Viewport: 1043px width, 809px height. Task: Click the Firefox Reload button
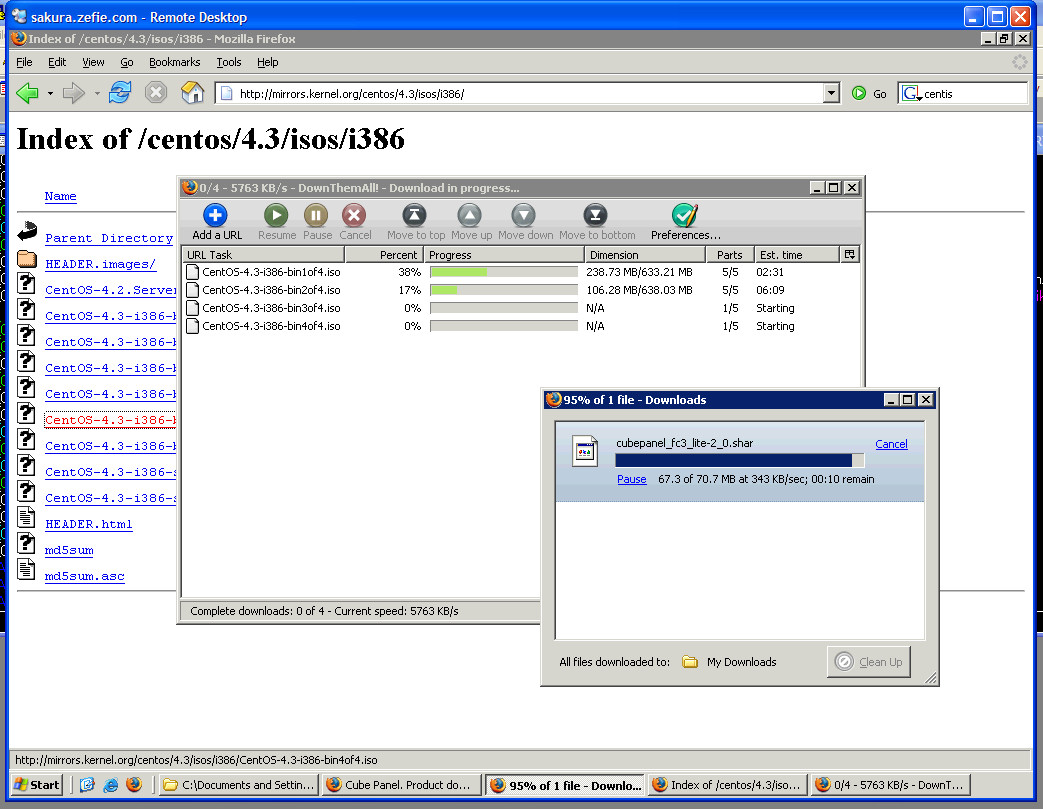120,93
